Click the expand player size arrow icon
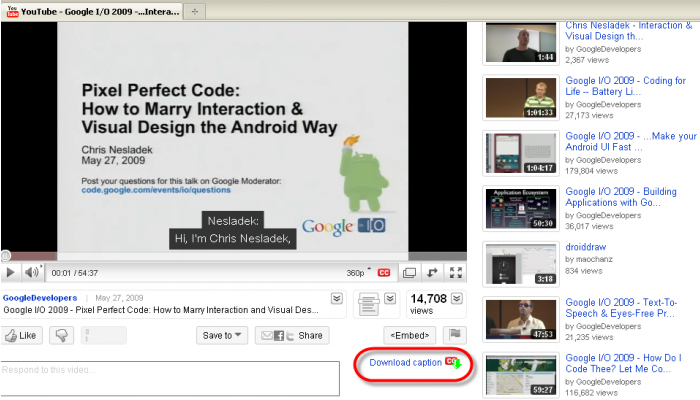The width and height of the screenshot is (700, 400). tap(432, 272)
